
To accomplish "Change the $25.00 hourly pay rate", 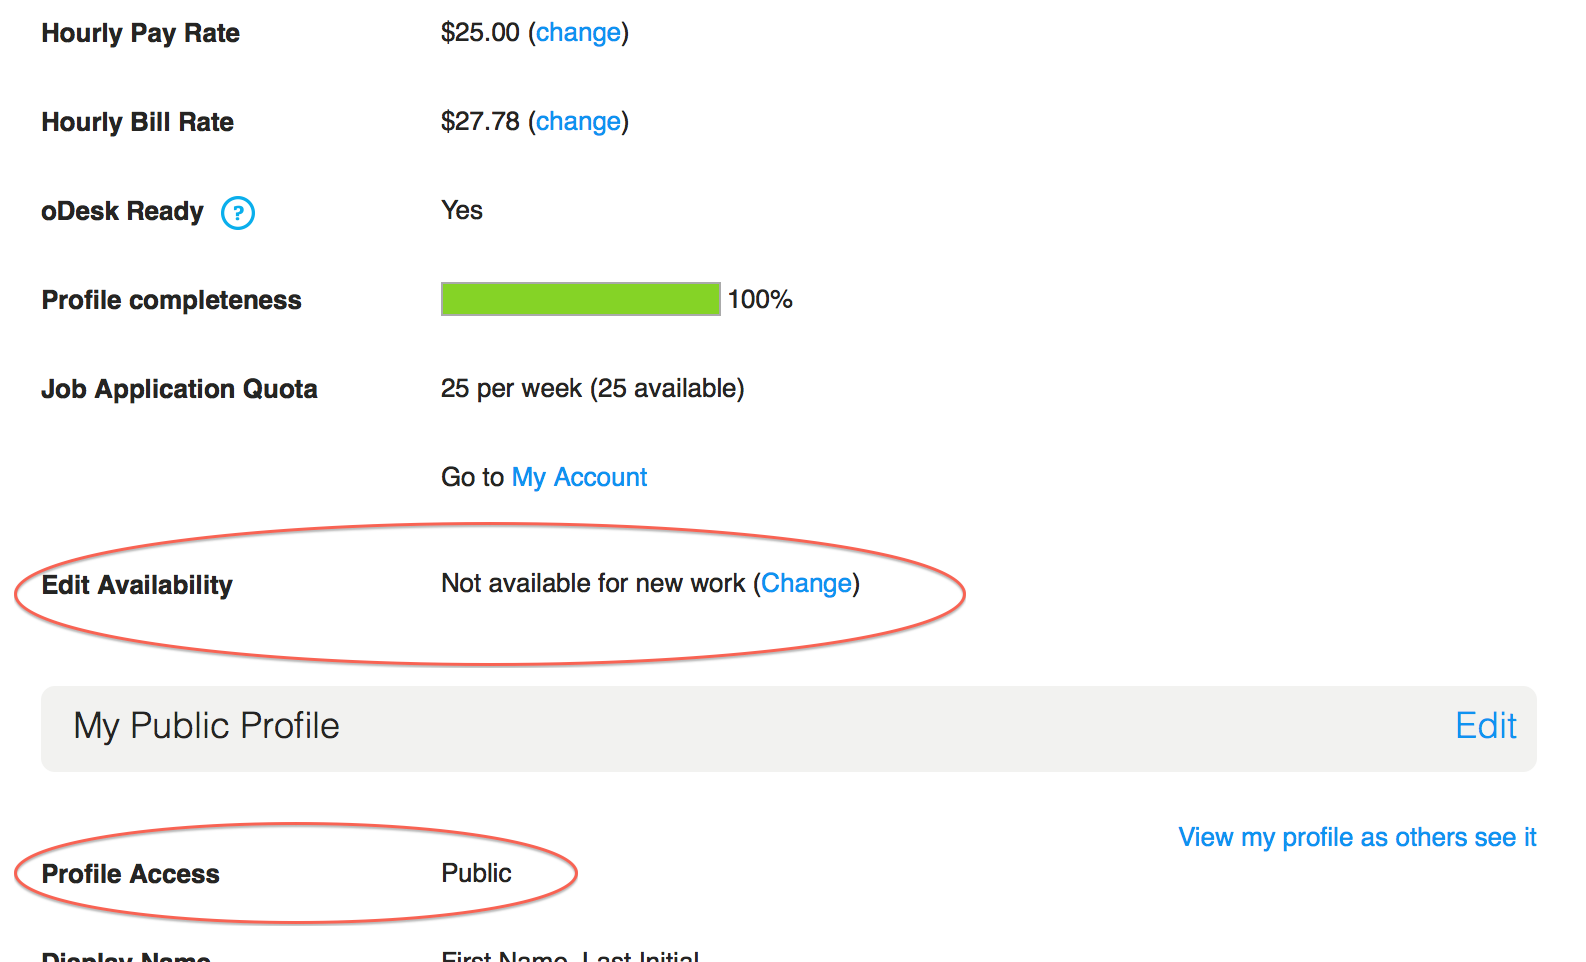I will tap(578, 33).
